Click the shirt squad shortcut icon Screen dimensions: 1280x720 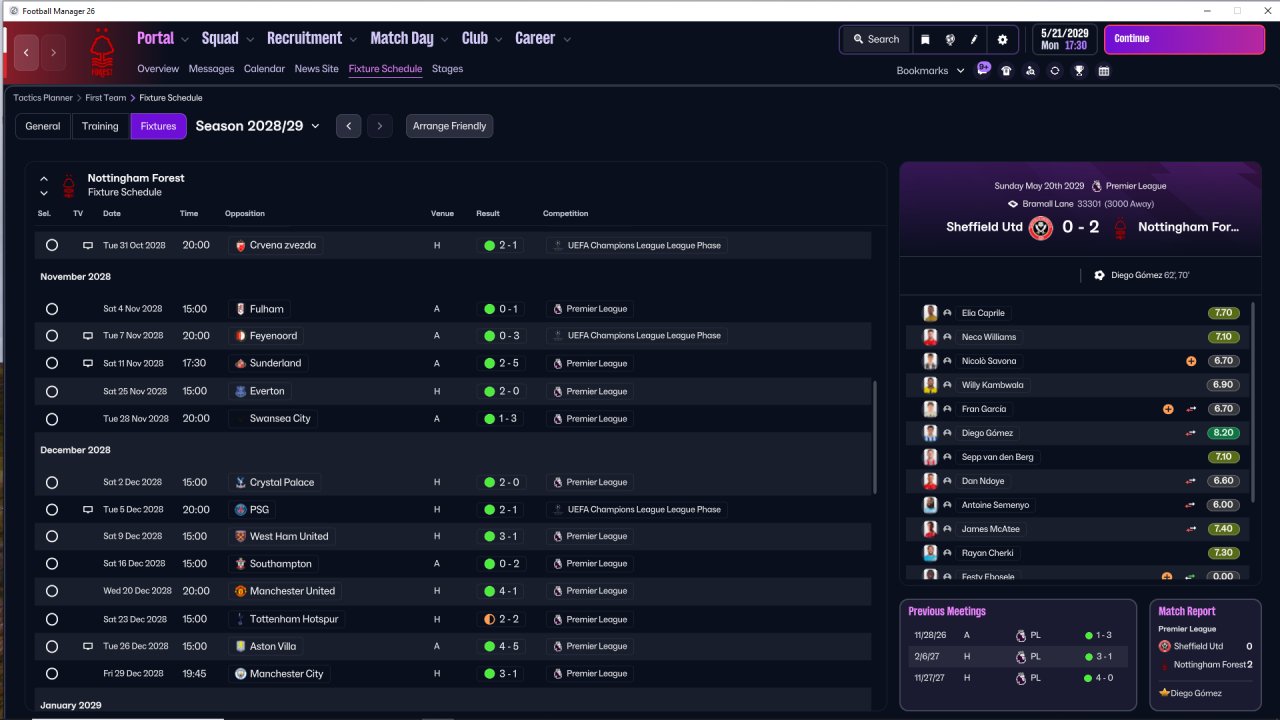point(1006,71)
